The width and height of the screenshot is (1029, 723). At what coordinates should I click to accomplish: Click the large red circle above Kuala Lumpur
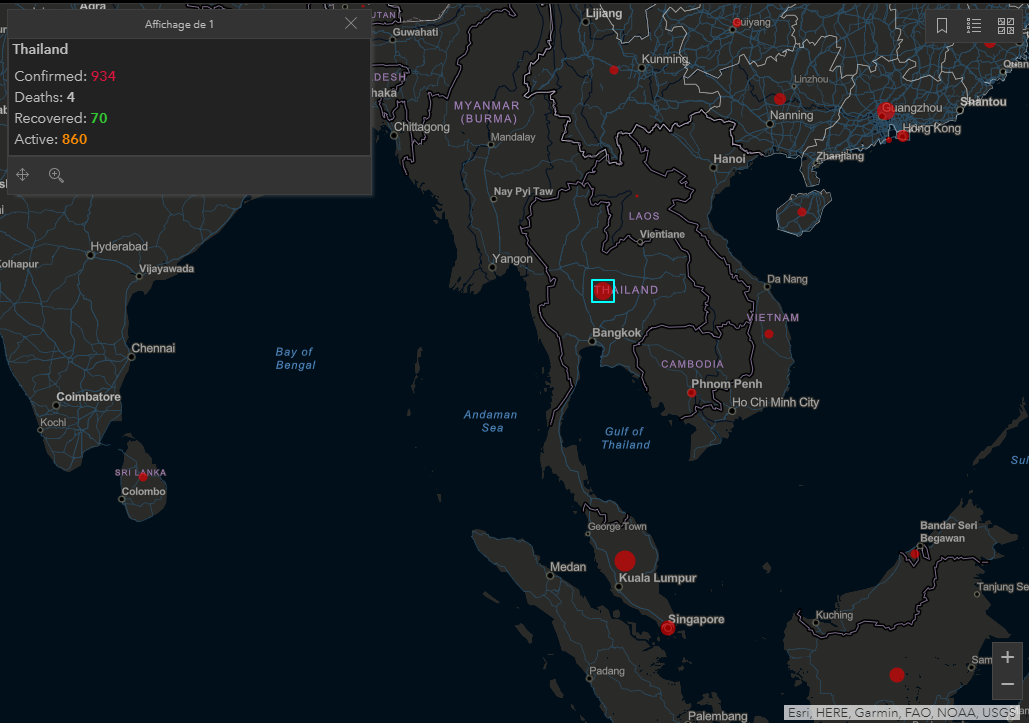(x=625, y=561)
